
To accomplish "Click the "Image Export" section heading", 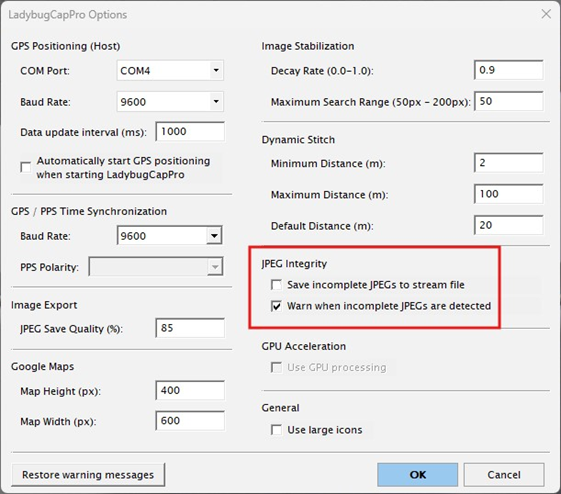I will click(x=44, y=305).
